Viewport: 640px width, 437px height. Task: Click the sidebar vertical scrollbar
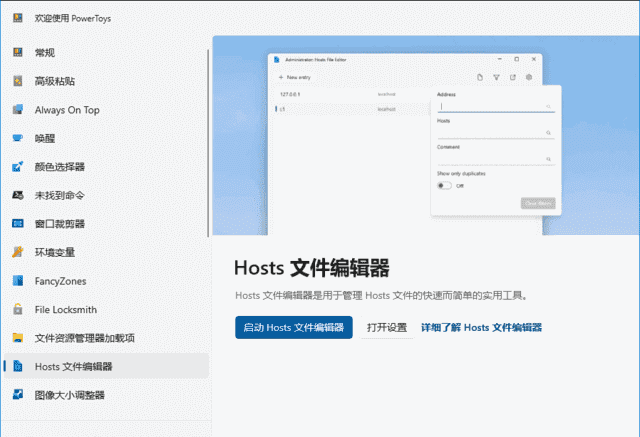pos(208,143)
